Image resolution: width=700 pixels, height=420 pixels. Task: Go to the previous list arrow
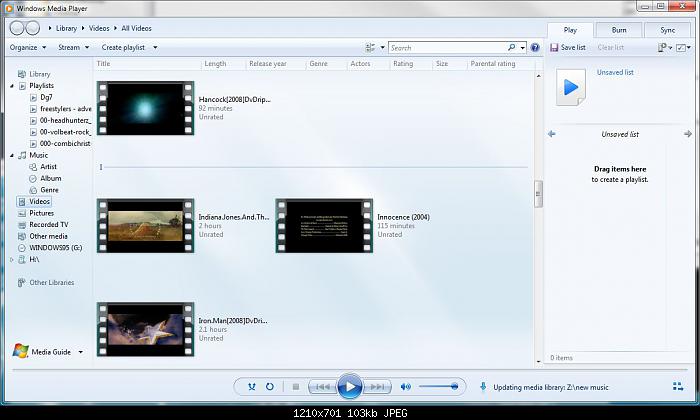coord(552,134)
